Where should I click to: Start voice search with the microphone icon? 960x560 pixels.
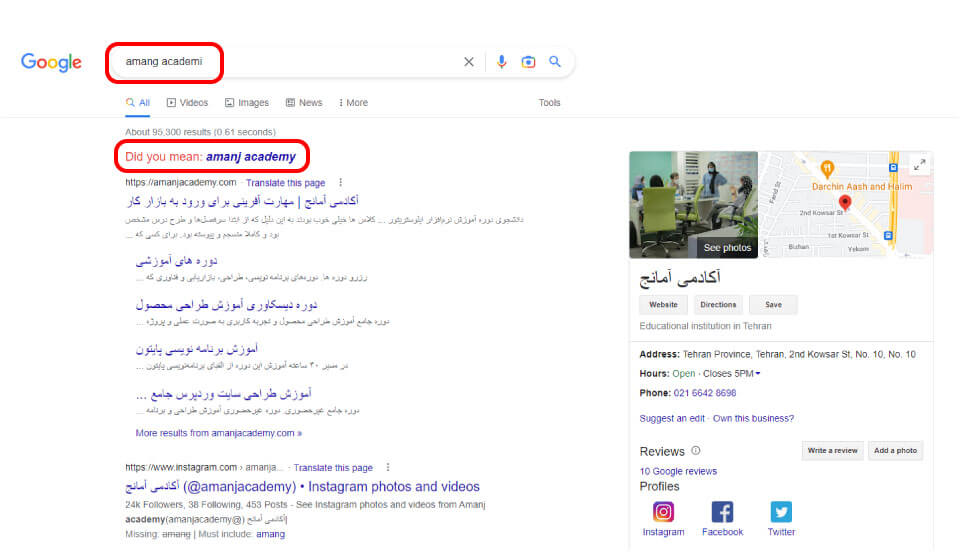(x=501, y=62)
